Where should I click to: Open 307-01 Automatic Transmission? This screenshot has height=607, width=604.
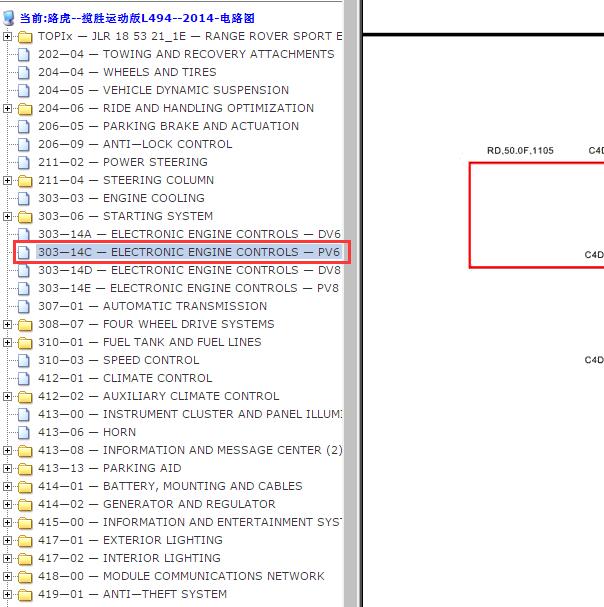pos(153,306)
